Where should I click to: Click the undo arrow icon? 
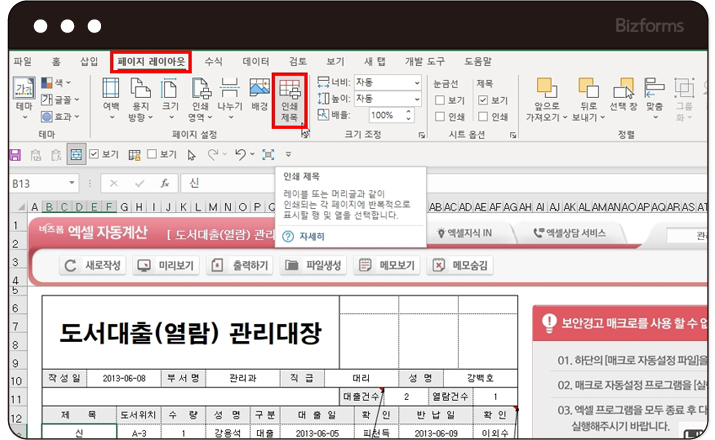tap(240, 155)
